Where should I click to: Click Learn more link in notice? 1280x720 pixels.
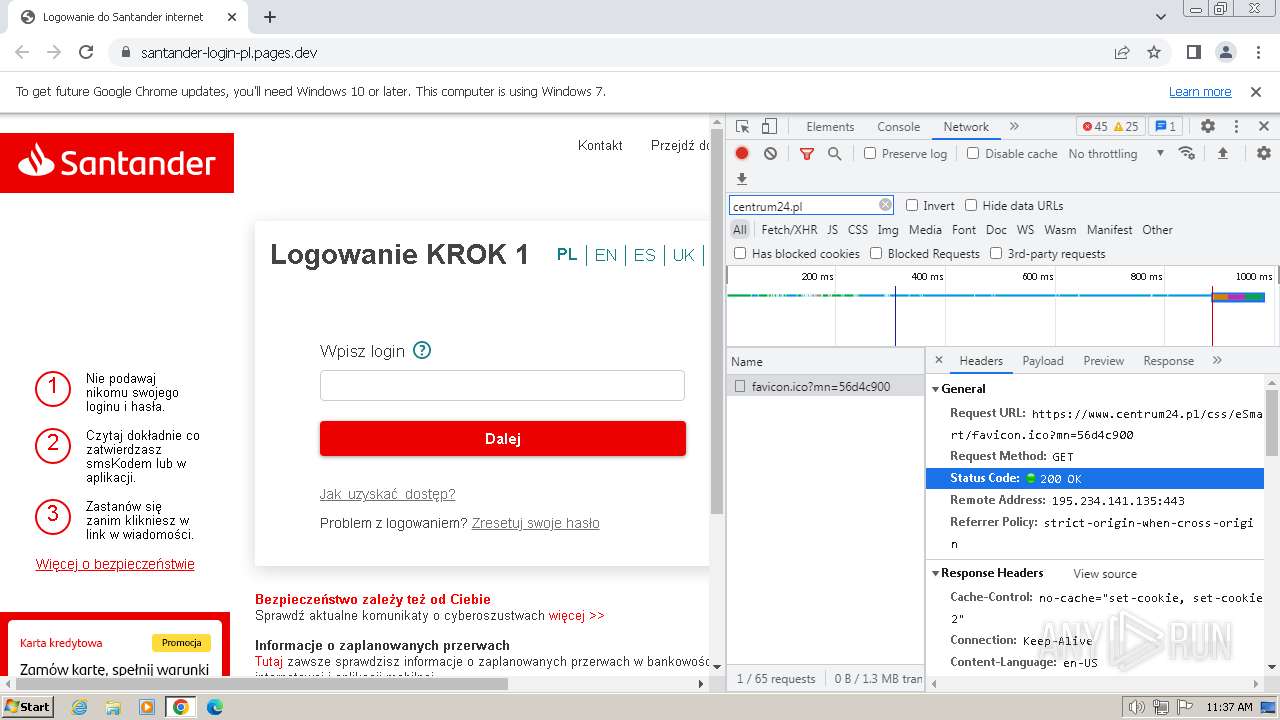point(1200,92)
